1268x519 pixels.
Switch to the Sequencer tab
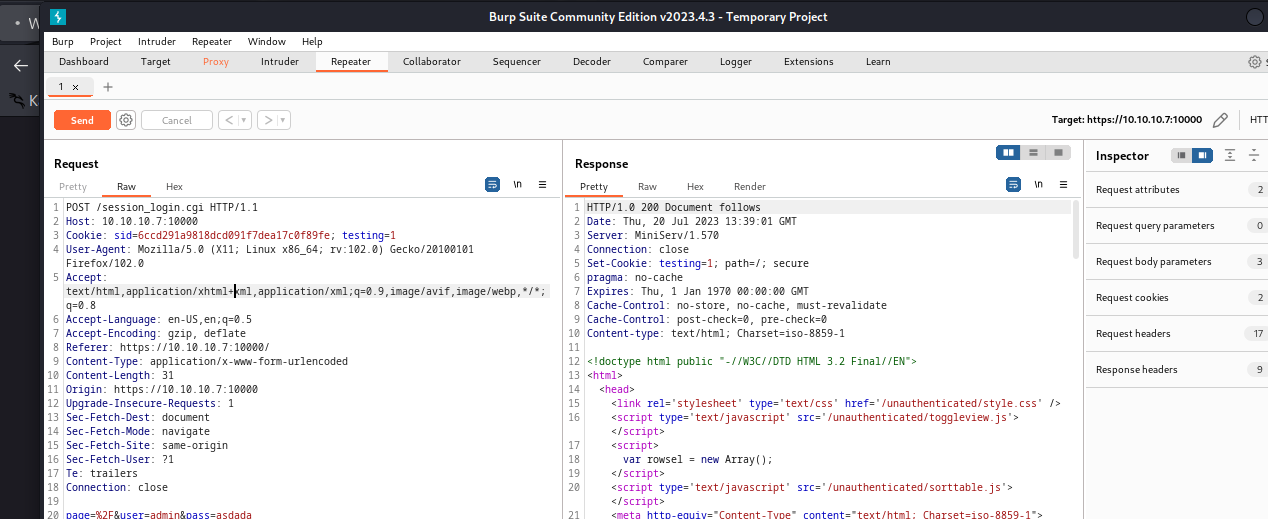coord(517,62)
